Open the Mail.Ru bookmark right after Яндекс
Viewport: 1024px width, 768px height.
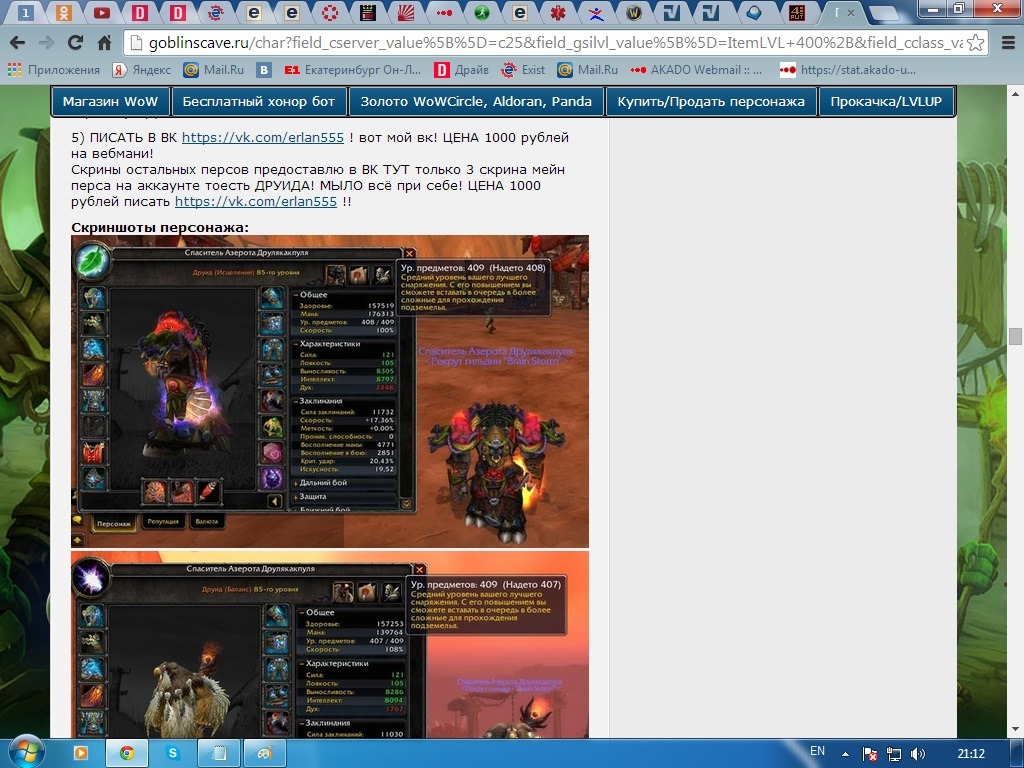point(214,69)
